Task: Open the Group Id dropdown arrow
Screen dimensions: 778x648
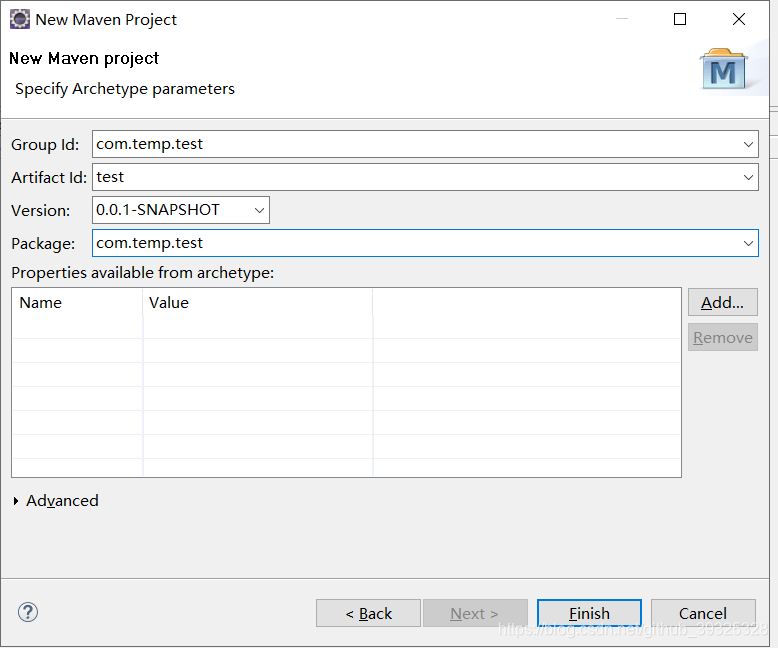Action: [748, 144]
